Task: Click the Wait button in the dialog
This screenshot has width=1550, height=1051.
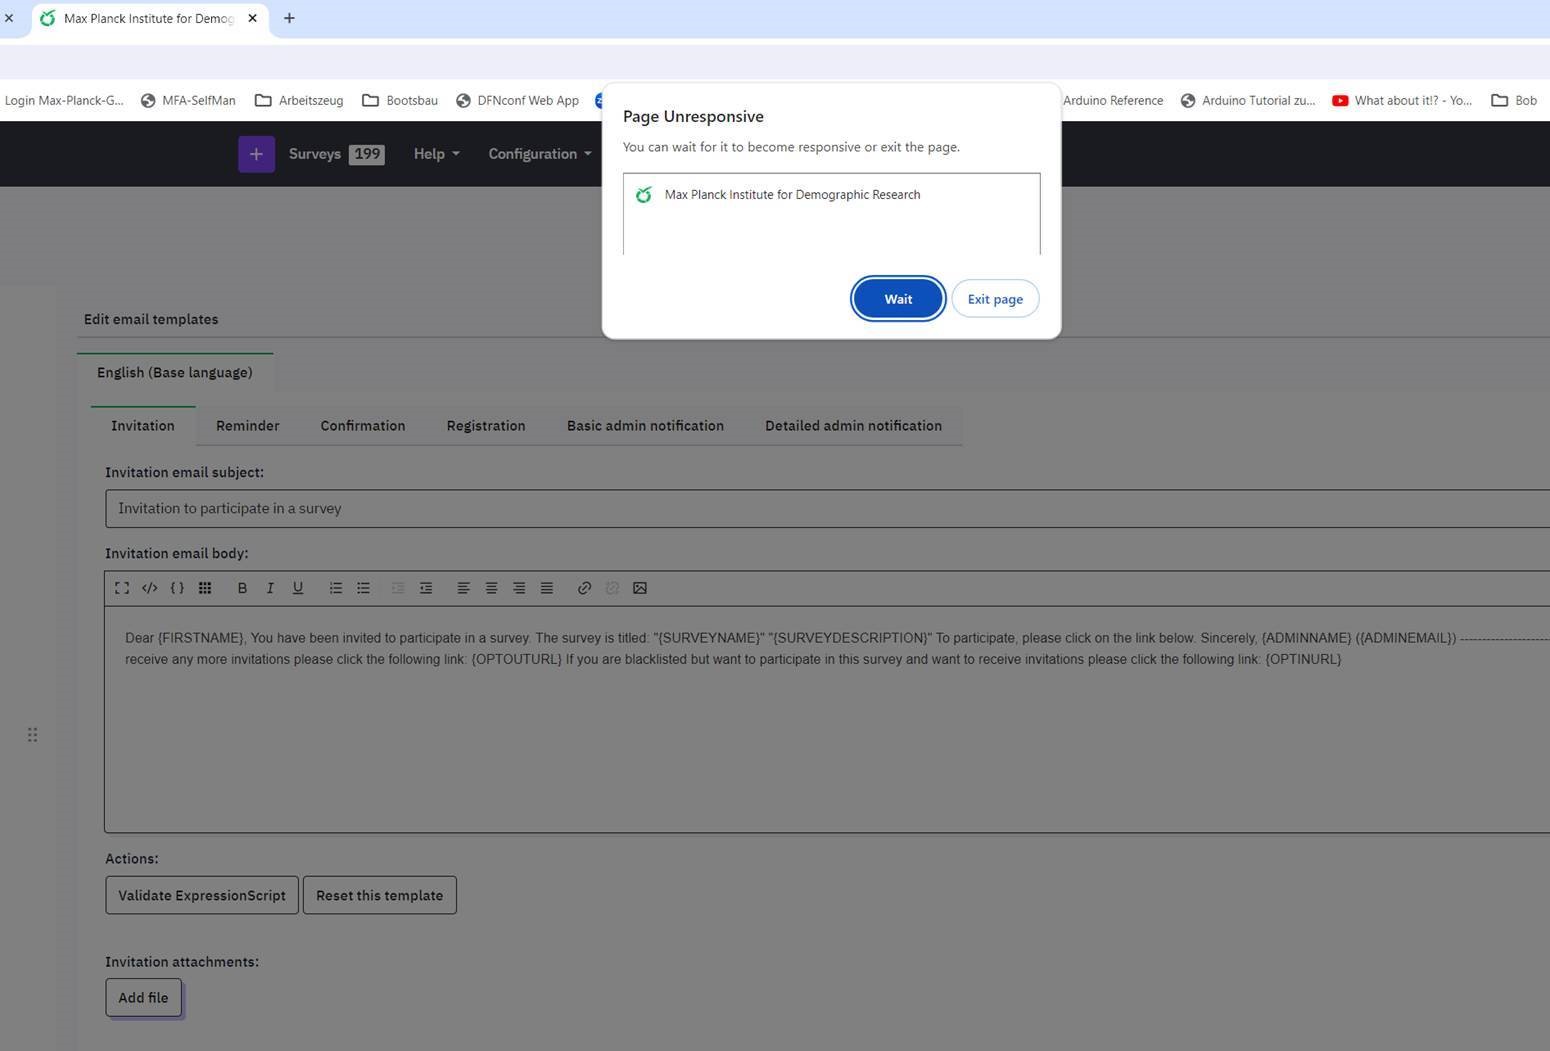Action: pos(897,299)
